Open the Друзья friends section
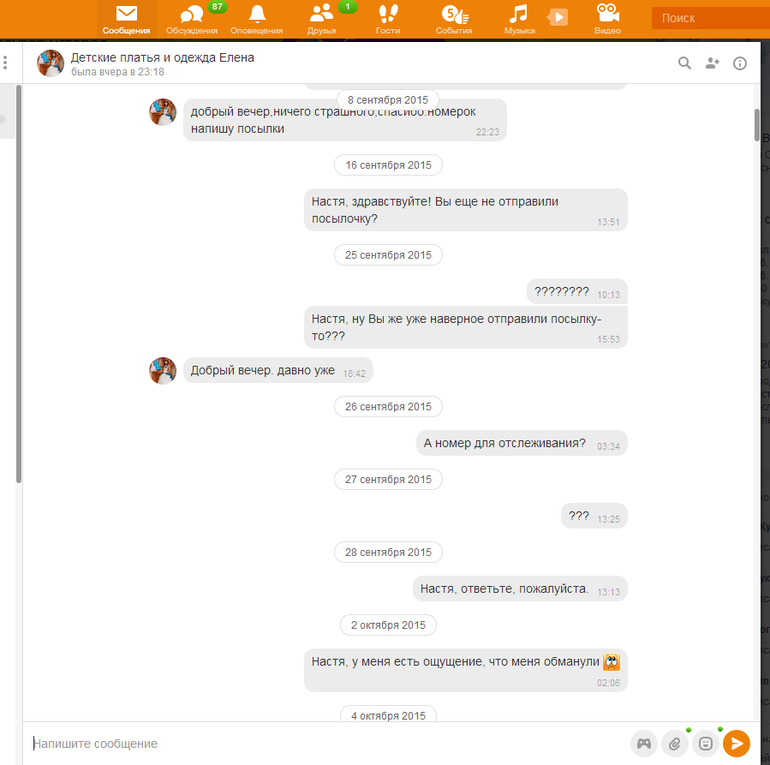The height and width of the screenshot is (765, 770). coord(322,19)
